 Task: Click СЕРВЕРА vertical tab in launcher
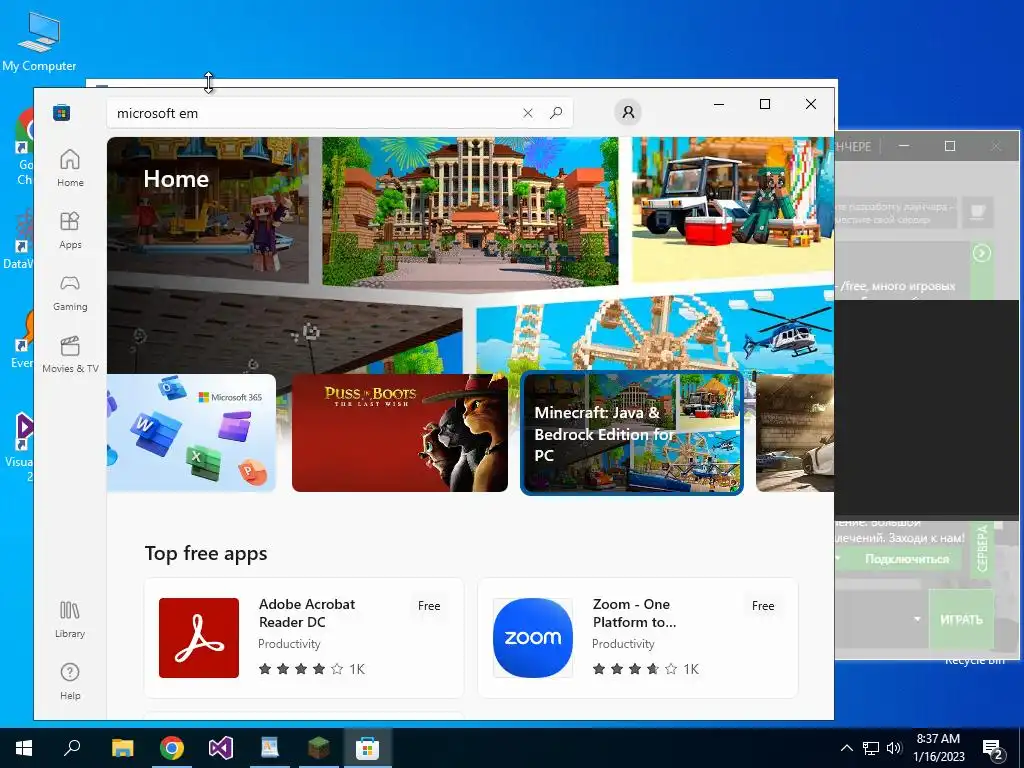coord(982,549)
